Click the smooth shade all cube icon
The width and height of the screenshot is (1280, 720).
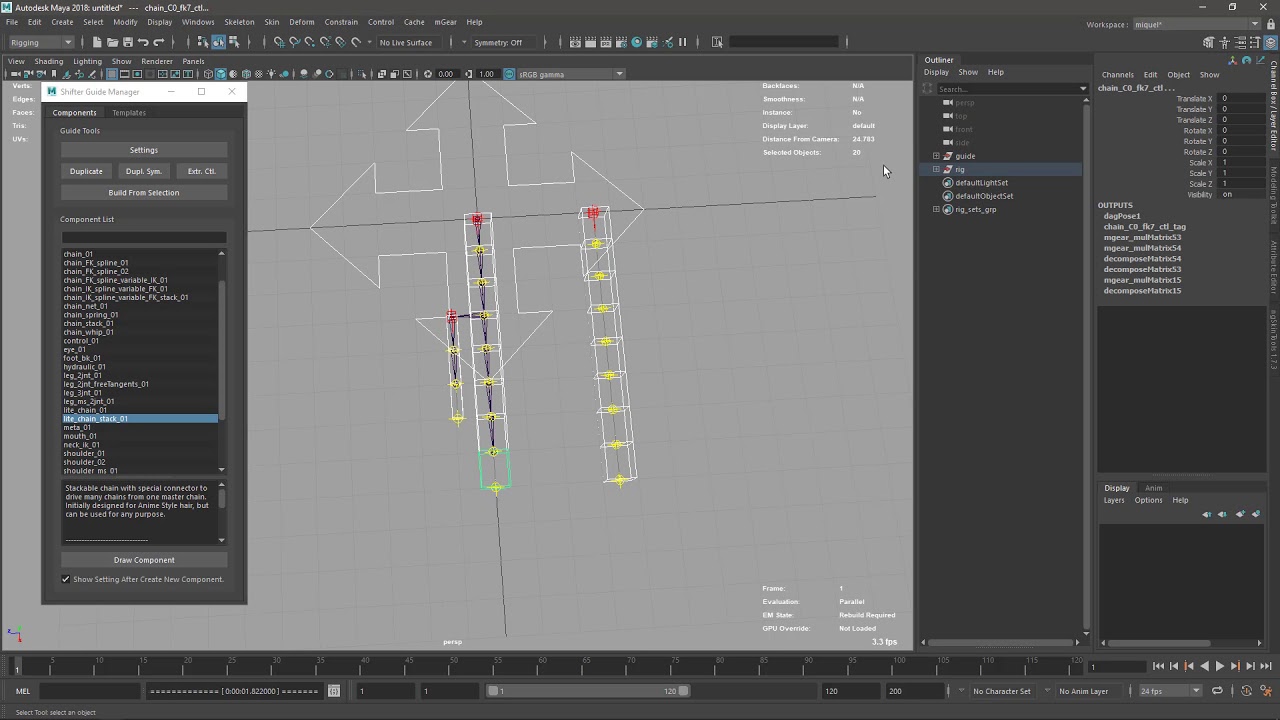[221, 74]
